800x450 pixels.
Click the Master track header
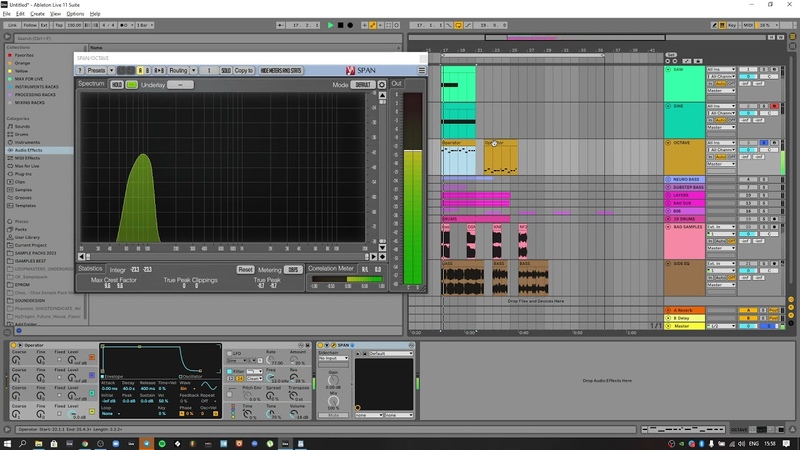click(x=684, y=326)
